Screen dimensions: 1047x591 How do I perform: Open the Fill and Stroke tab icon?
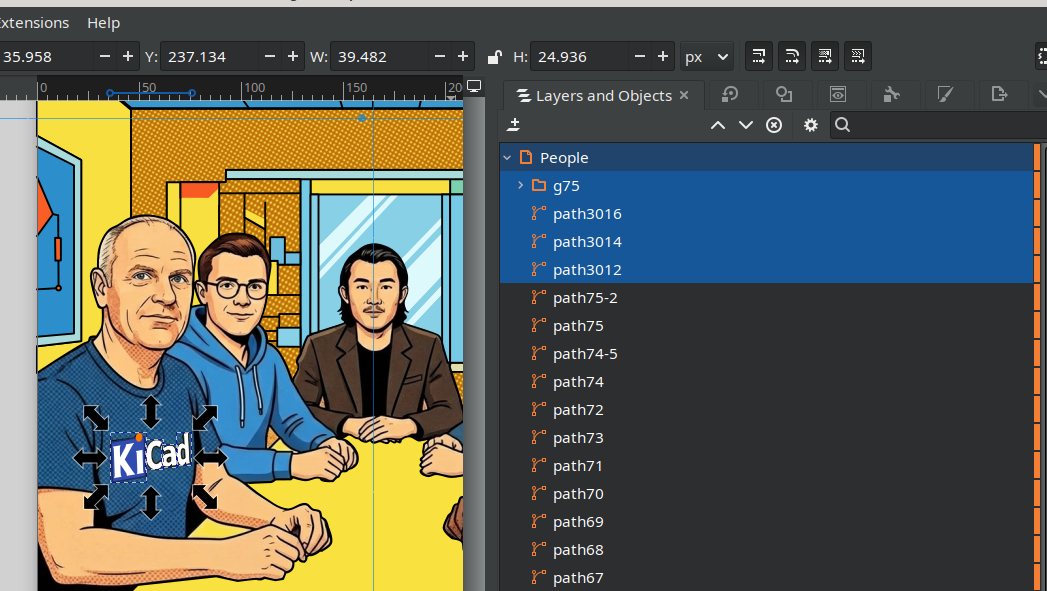[945, 95]
